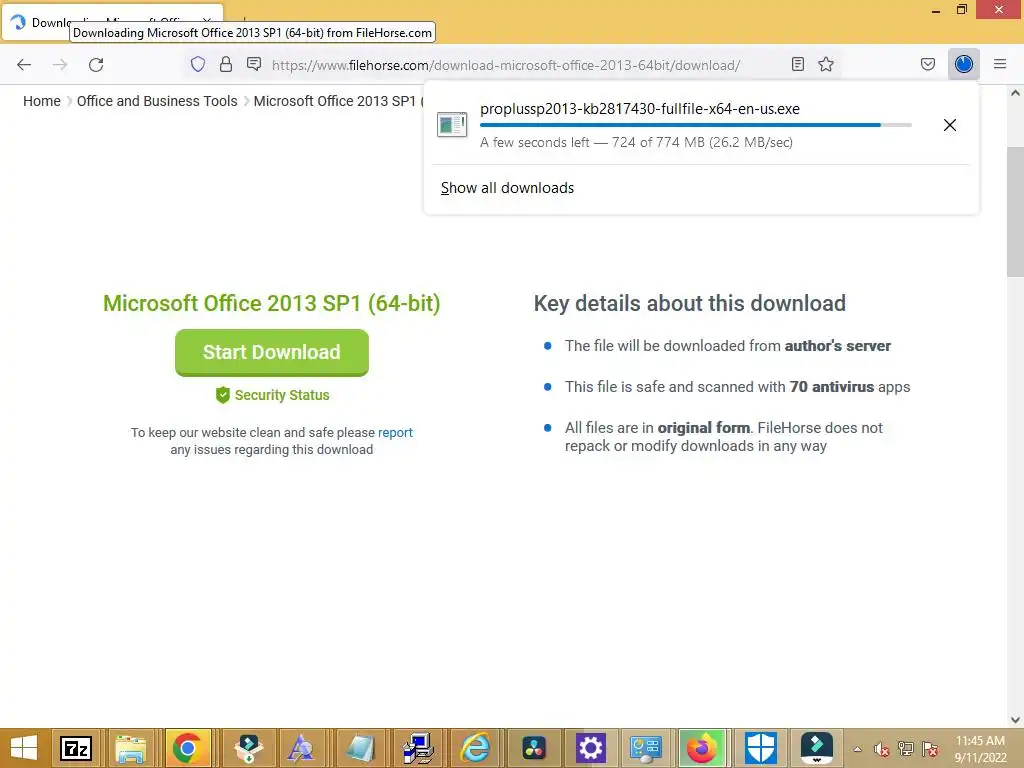Image resolution: width=1024 pixels, height=768 pixels.
Task: Open site permissions icon in address bar
Action: point(254,64)
